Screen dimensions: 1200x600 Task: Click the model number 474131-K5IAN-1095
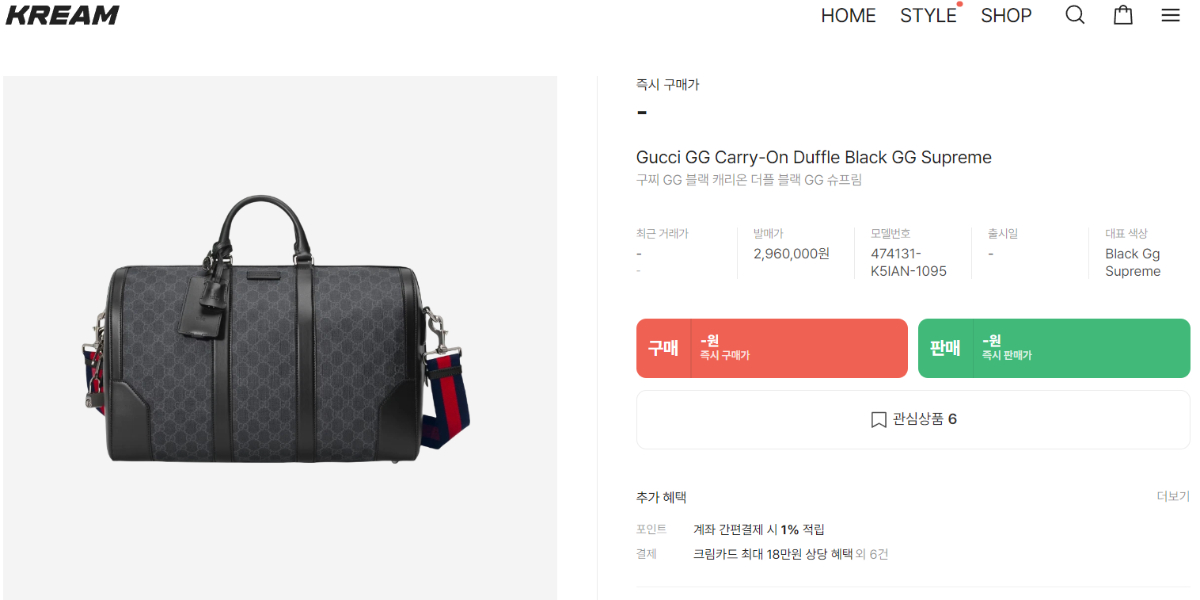pos(908,262)
